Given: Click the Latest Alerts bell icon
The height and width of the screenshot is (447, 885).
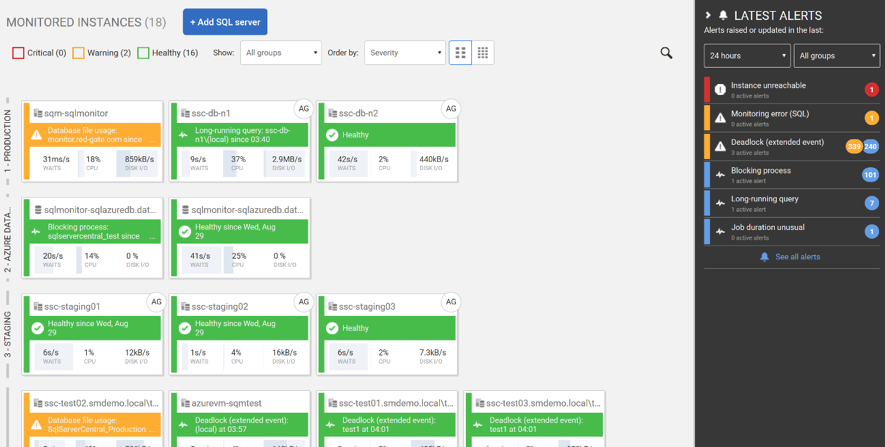Looking at the screenshot, I should [723, 16].
